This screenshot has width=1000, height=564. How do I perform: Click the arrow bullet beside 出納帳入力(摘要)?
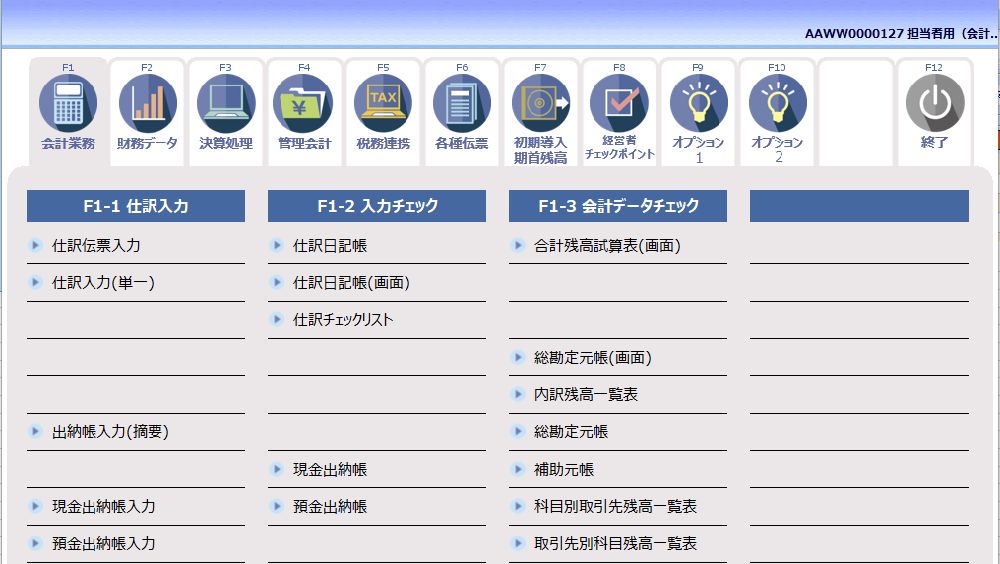(36, 431)
